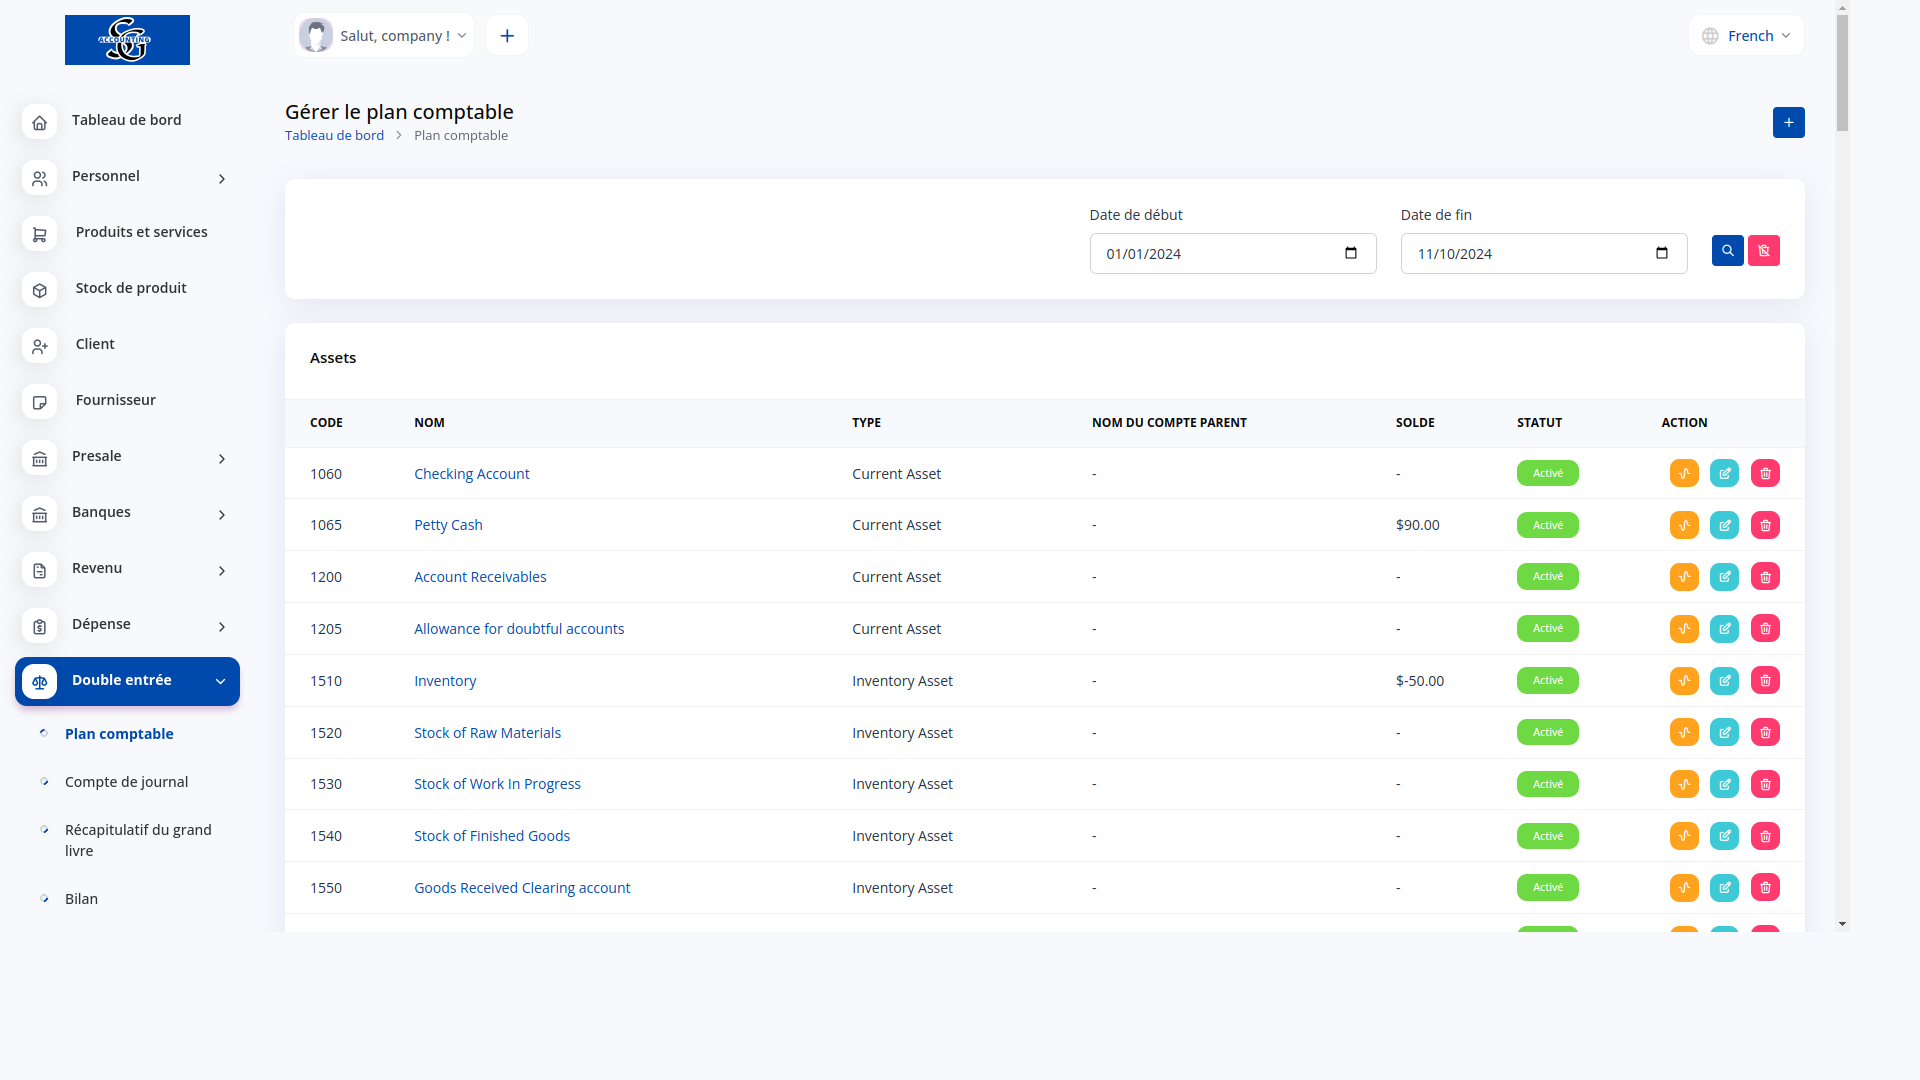Open the Client section
This screenshot has height=1080, width=1920.
[127, 344]
